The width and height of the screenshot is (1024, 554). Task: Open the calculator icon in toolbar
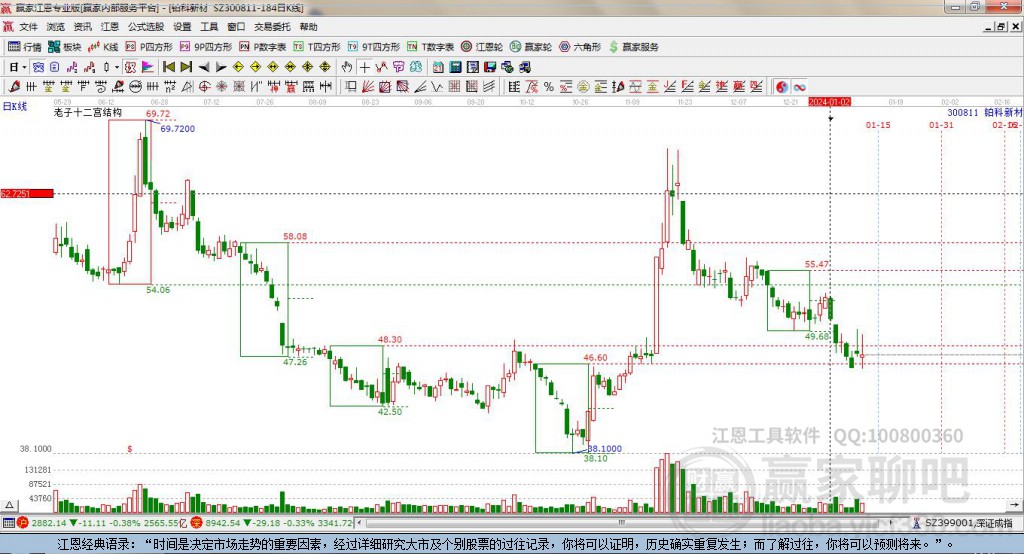(x=455, y=67)
